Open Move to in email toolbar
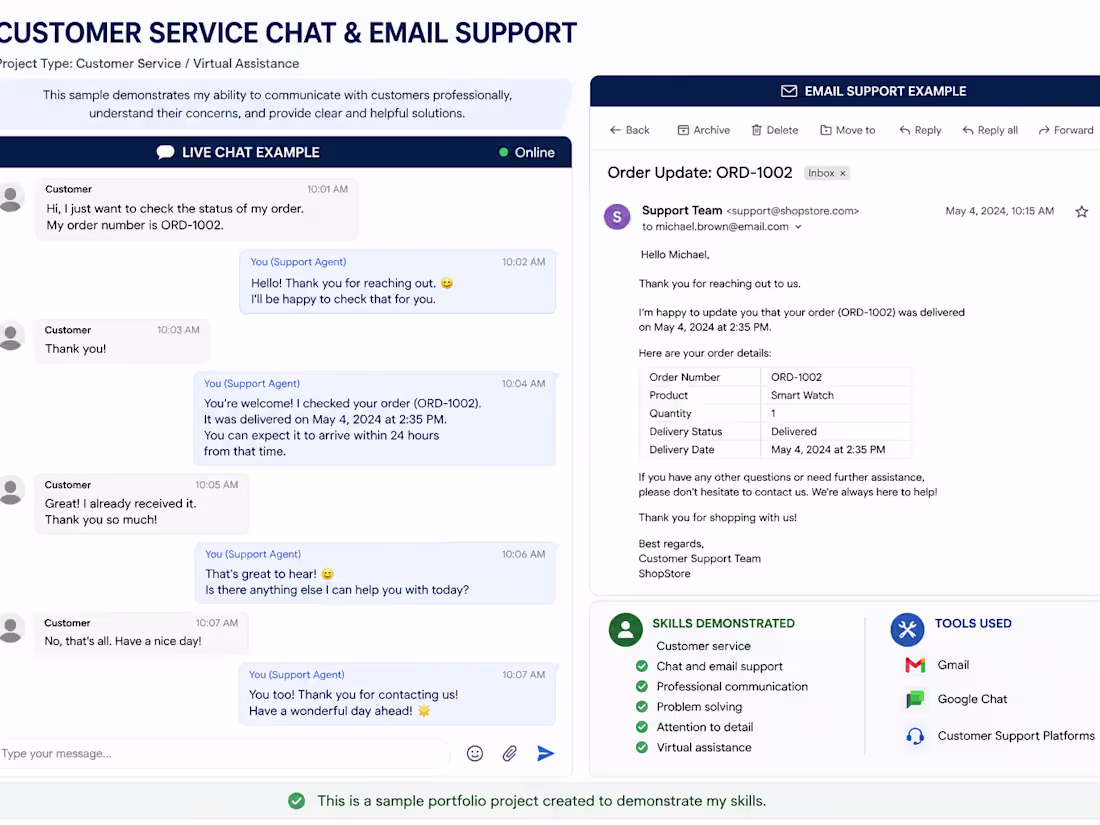1100x825 pixels. [847, 130]
